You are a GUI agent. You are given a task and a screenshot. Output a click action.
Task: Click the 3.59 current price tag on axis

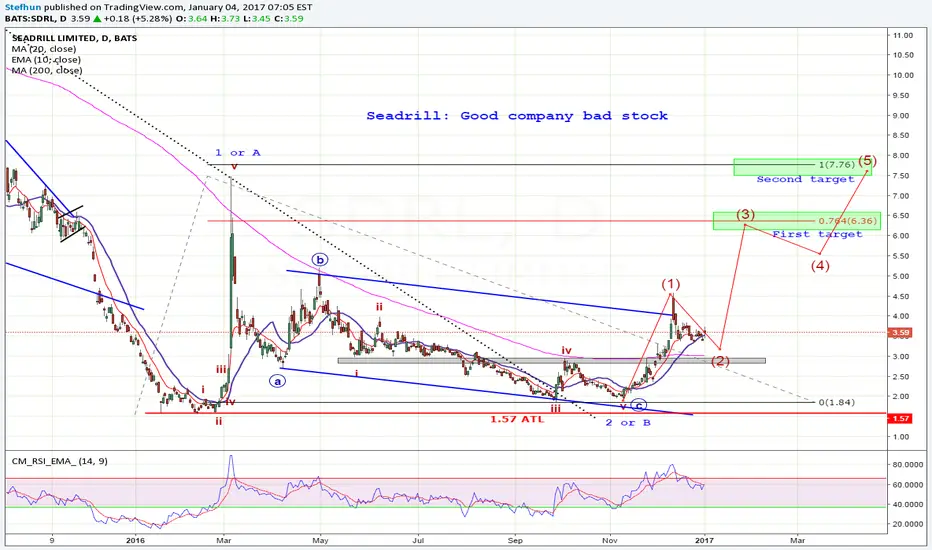pyautogui.click(x=900, y=333)
